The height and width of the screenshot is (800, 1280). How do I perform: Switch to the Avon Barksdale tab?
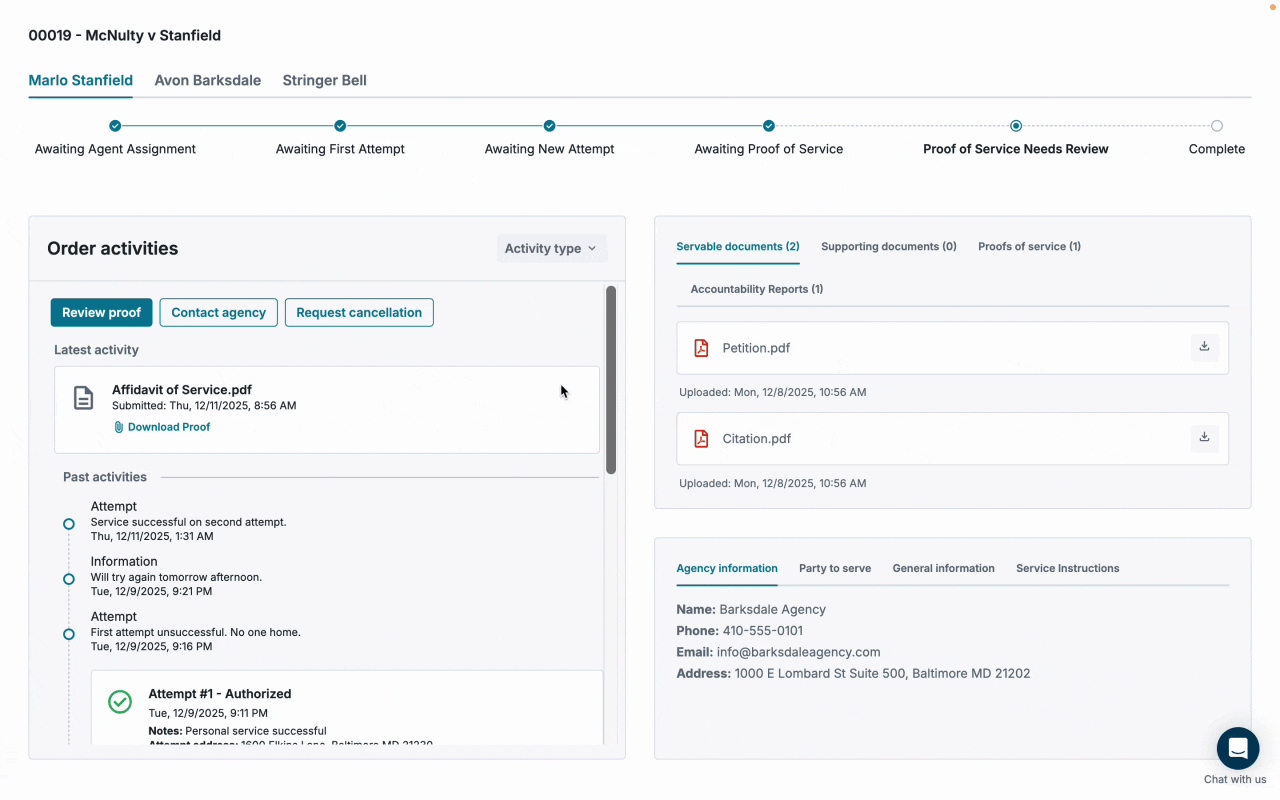(207, 80)
